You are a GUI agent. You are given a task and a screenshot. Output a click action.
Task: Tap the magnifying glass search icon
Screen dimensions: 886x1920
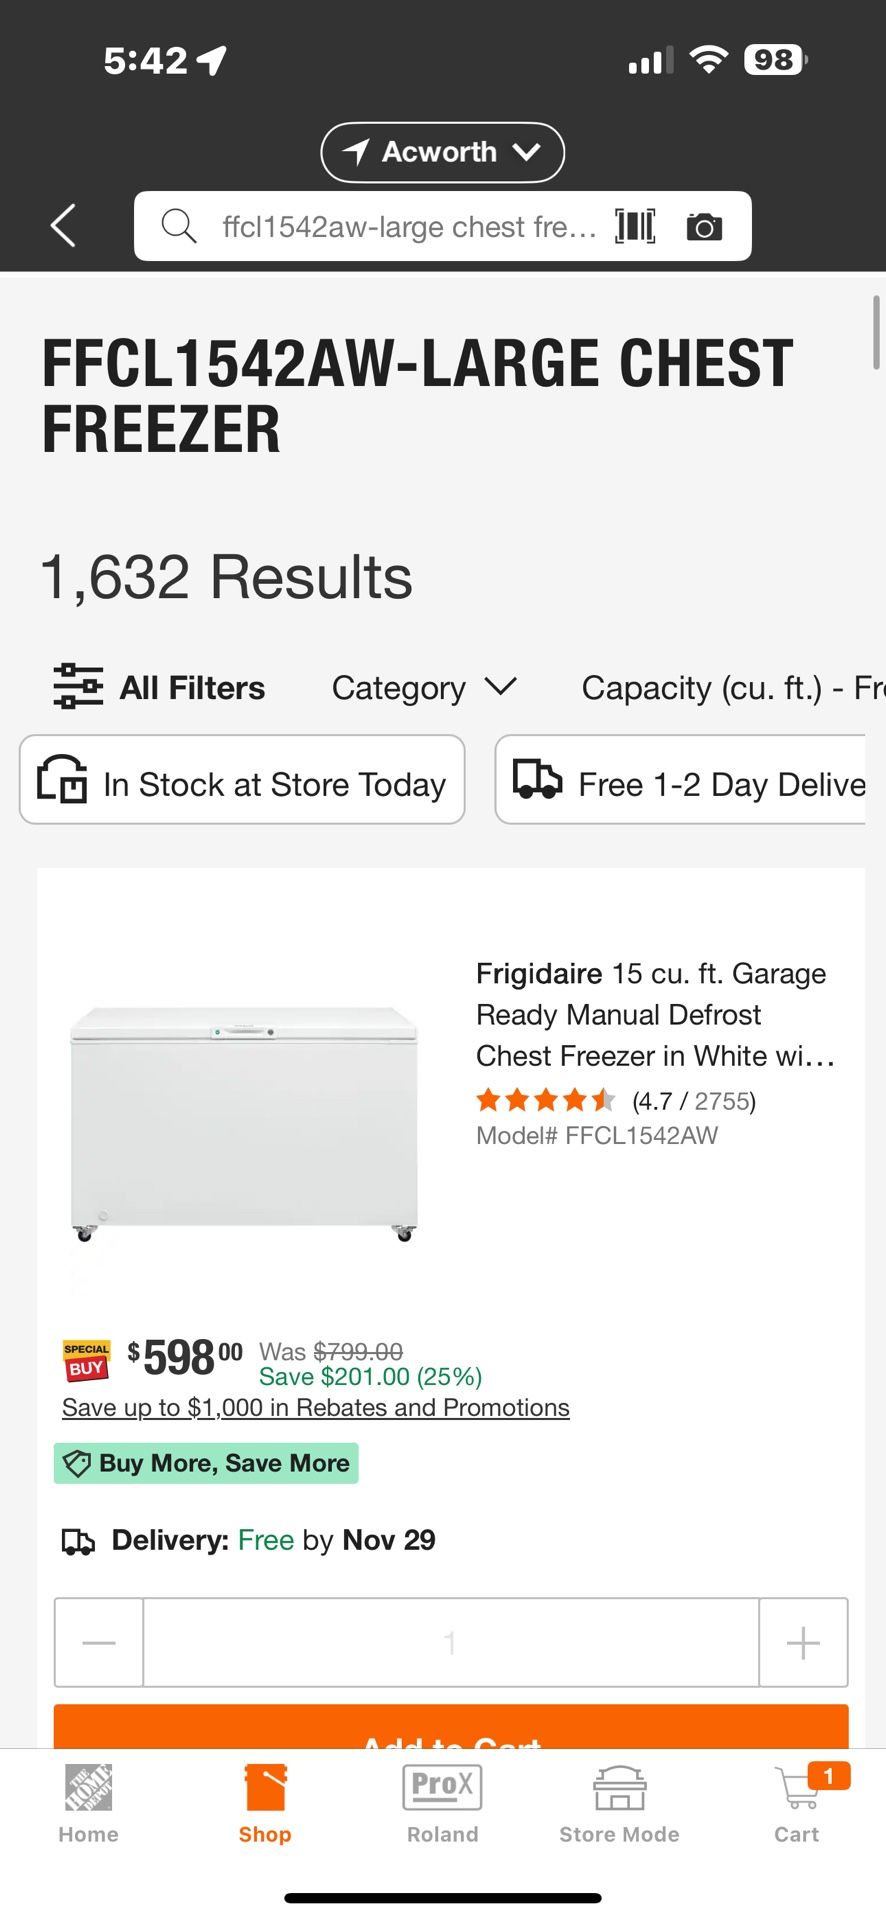pos(178,226)
